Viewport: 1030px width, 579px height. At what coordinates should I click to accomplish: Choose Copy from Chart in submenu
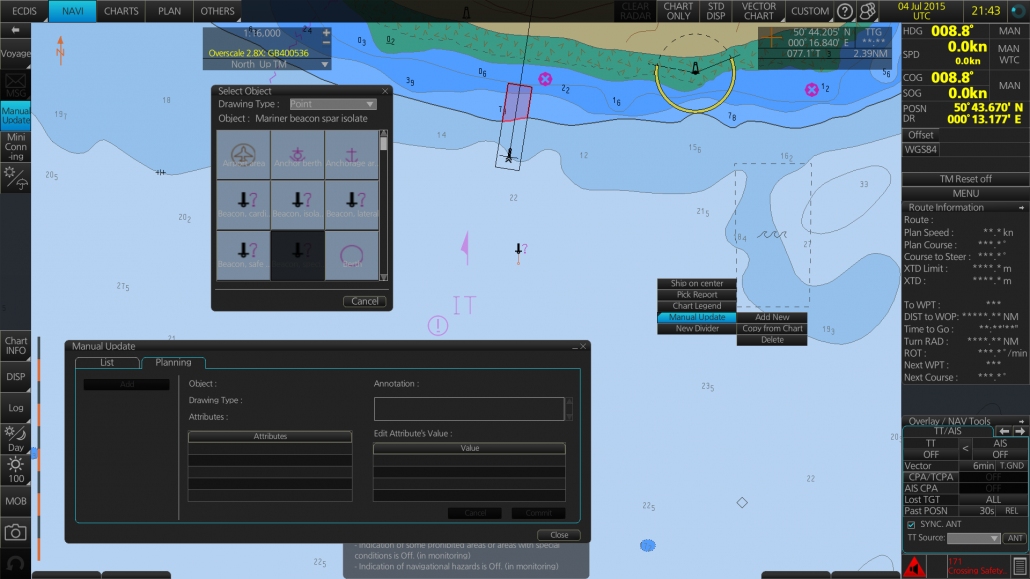click(x=772, y=329)
